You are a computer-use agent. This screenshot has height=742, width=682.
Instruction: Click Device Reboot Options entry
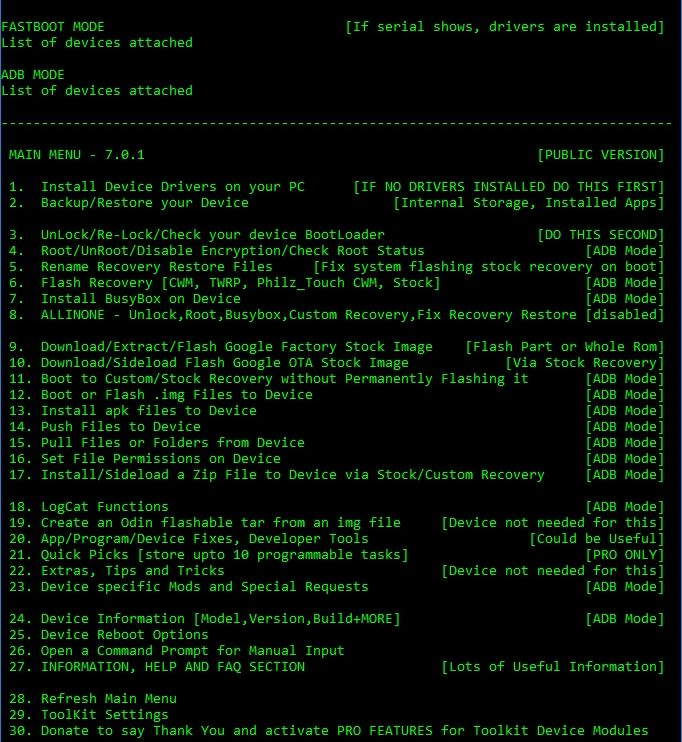pos(124,635)
